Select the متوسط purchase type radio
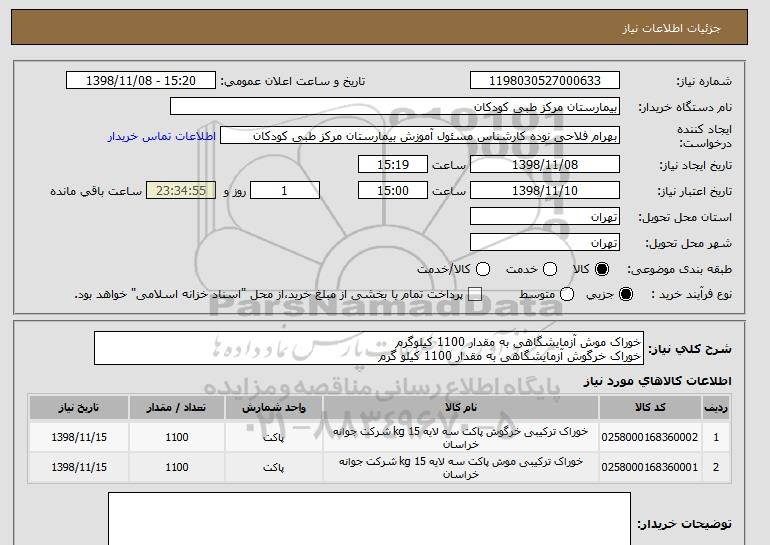This screenshot has height=545, width=770. point(567,294)
